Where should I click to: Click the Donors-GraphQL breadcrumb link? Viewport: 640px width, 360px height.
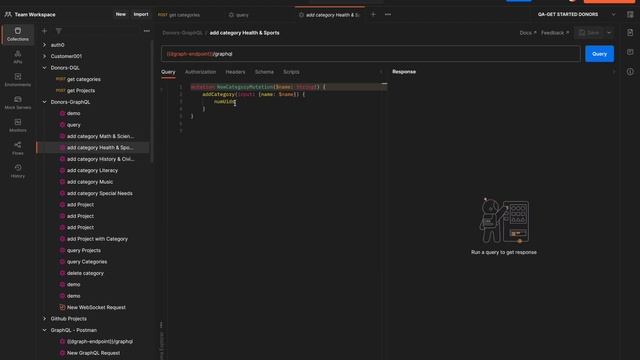pos(182,33)
